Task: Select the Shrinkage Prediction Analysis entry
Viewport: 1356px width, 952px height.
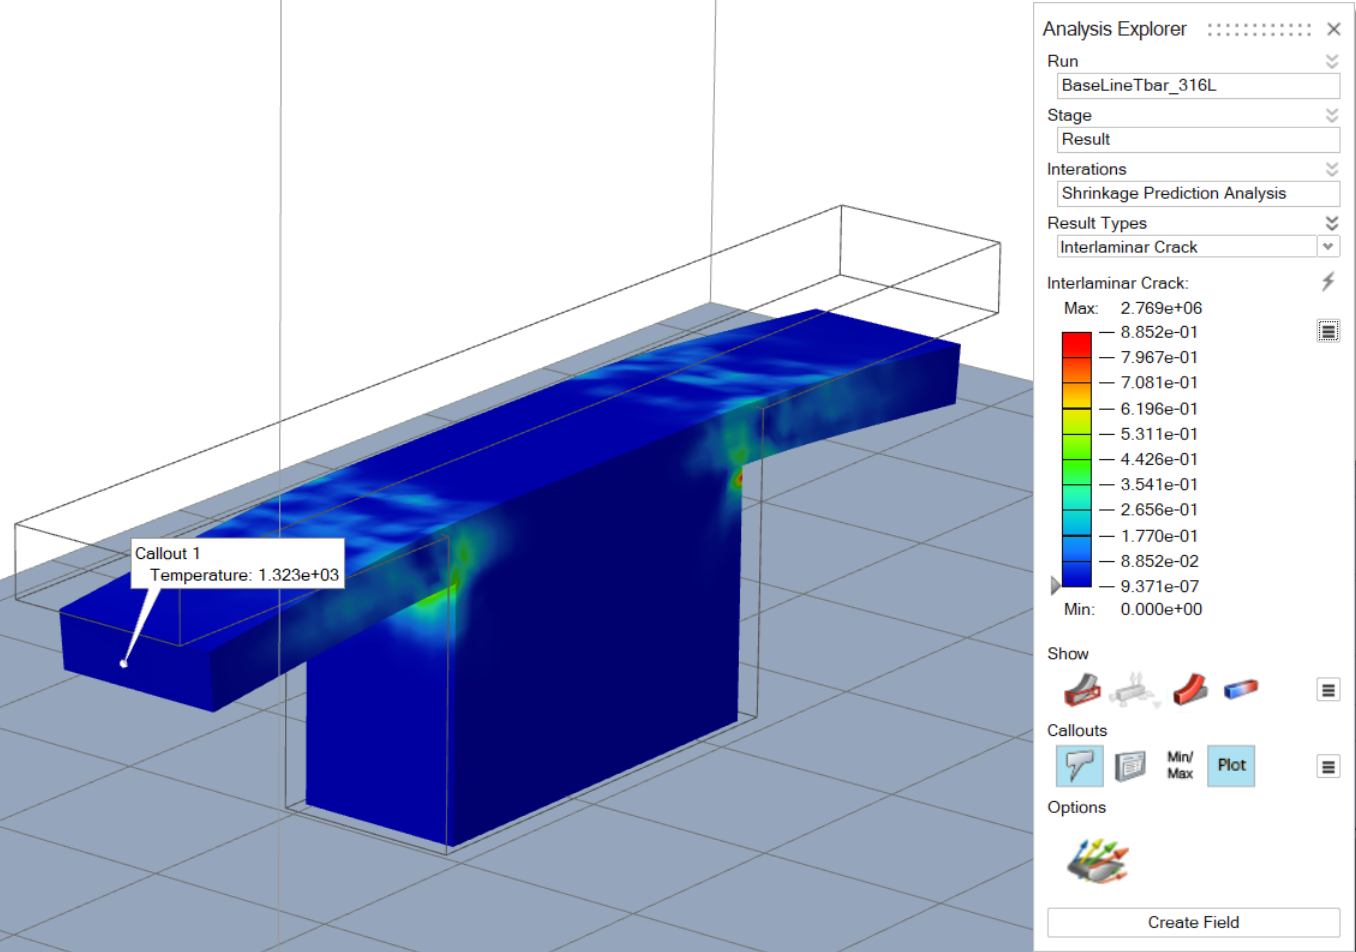Action: 1197,193
